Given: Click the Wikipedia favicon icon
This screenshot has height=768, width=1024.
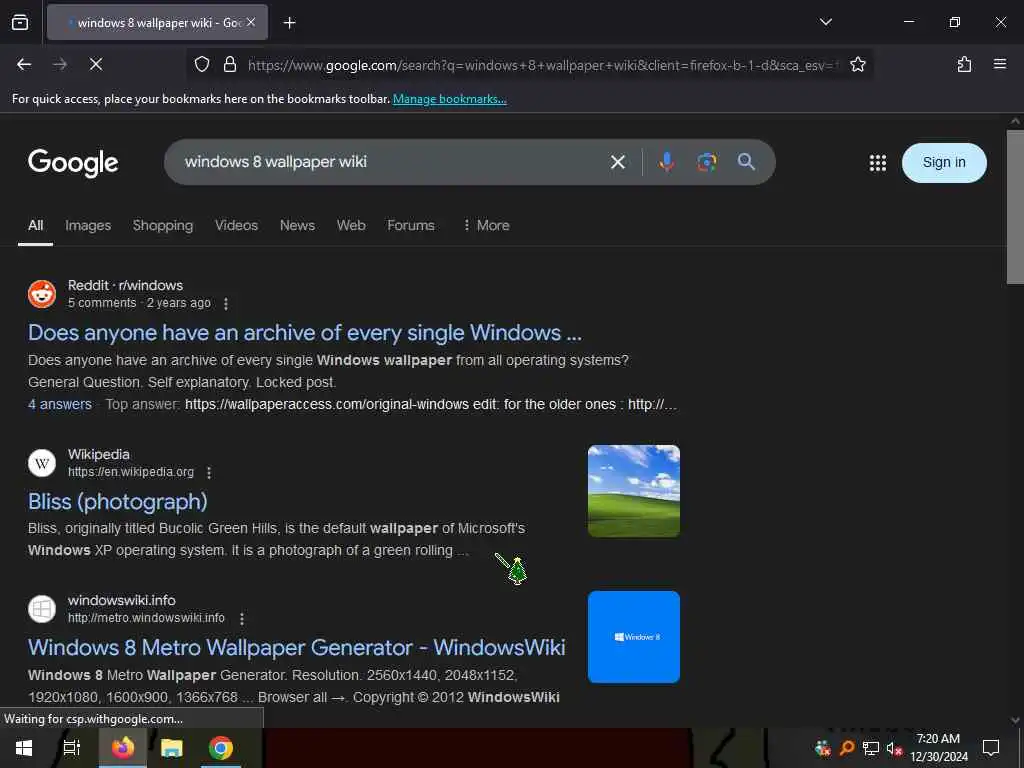Looking at the screenshot, I should [x=42, y=463].
